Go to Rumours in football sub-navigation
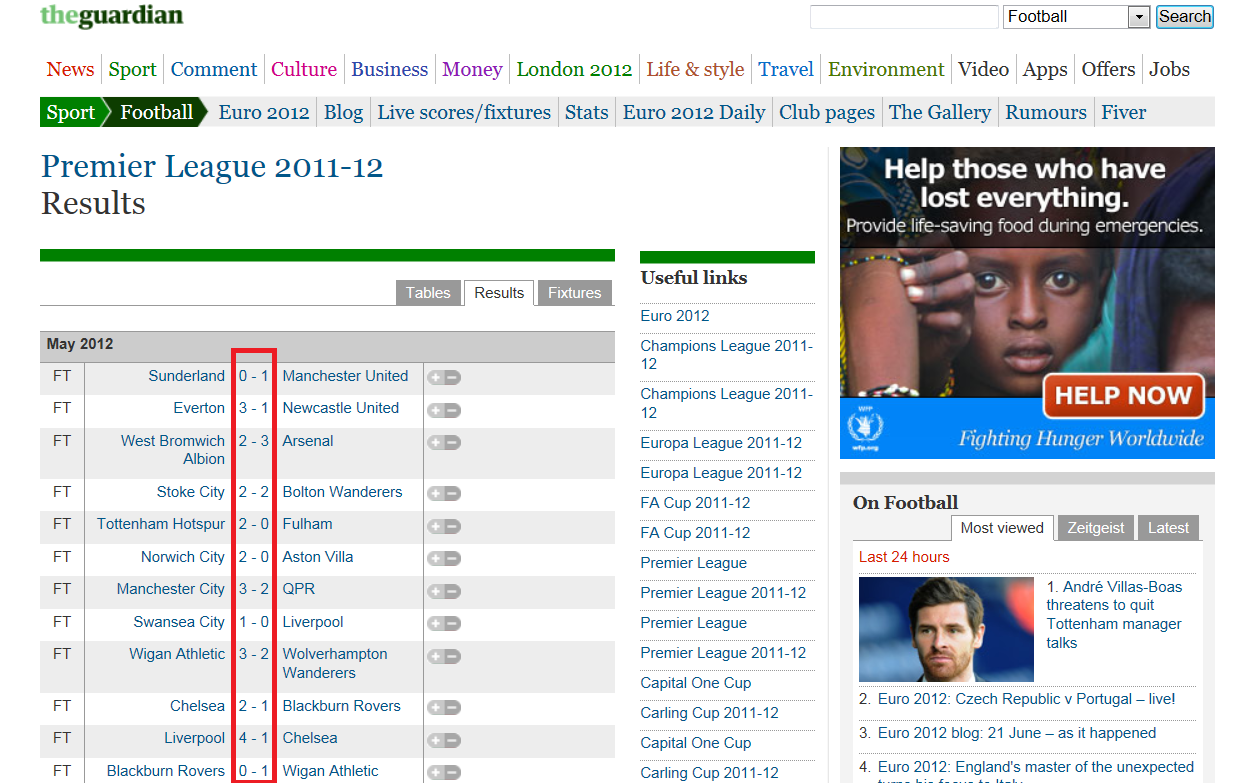Screen dimensions: 1247x783 [1046, 112]
